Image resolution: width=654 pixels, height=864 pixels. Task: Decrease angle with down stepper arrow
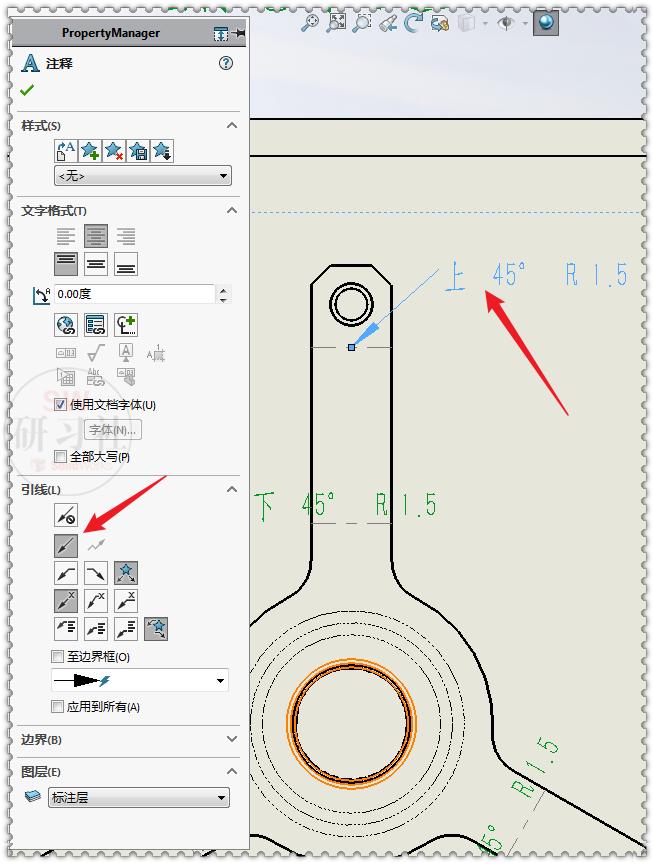(223, 299)
